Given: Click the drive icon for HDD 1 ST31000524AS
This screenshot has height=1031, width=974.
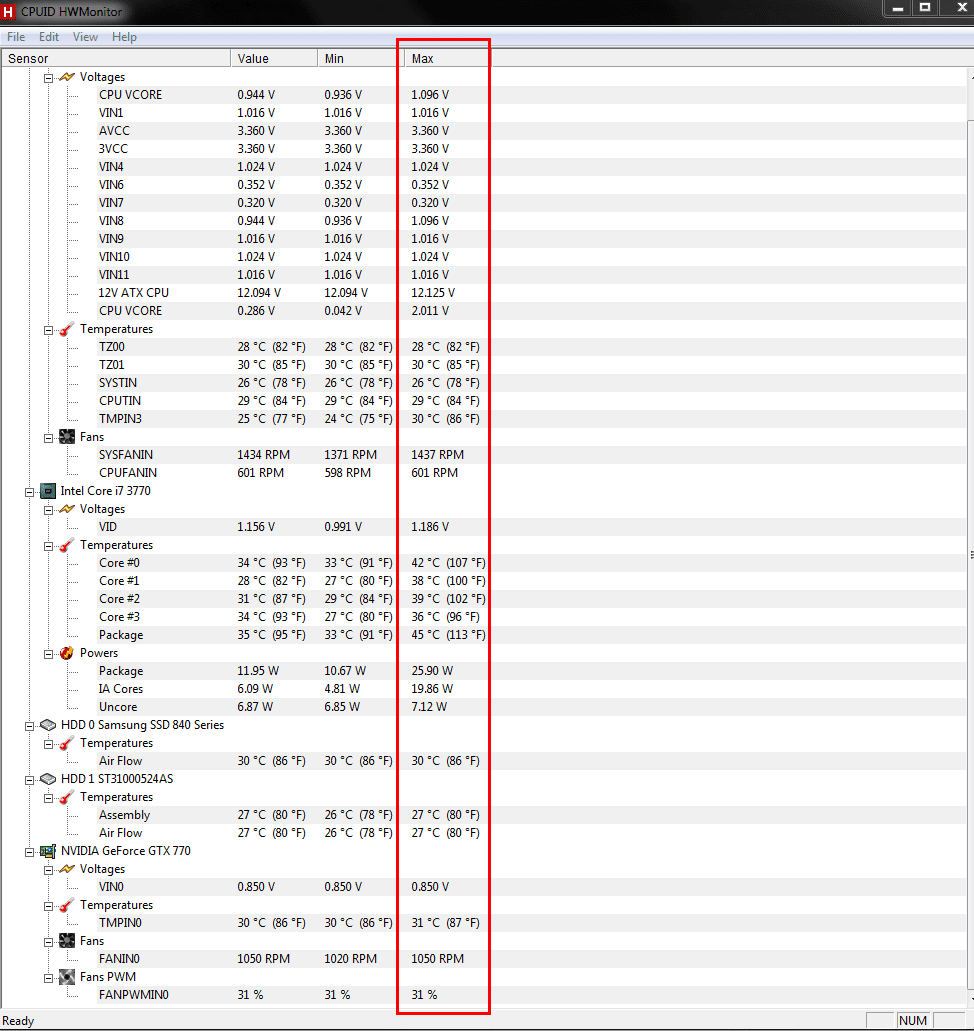Looking at the screenshot, I should (47, 779).
